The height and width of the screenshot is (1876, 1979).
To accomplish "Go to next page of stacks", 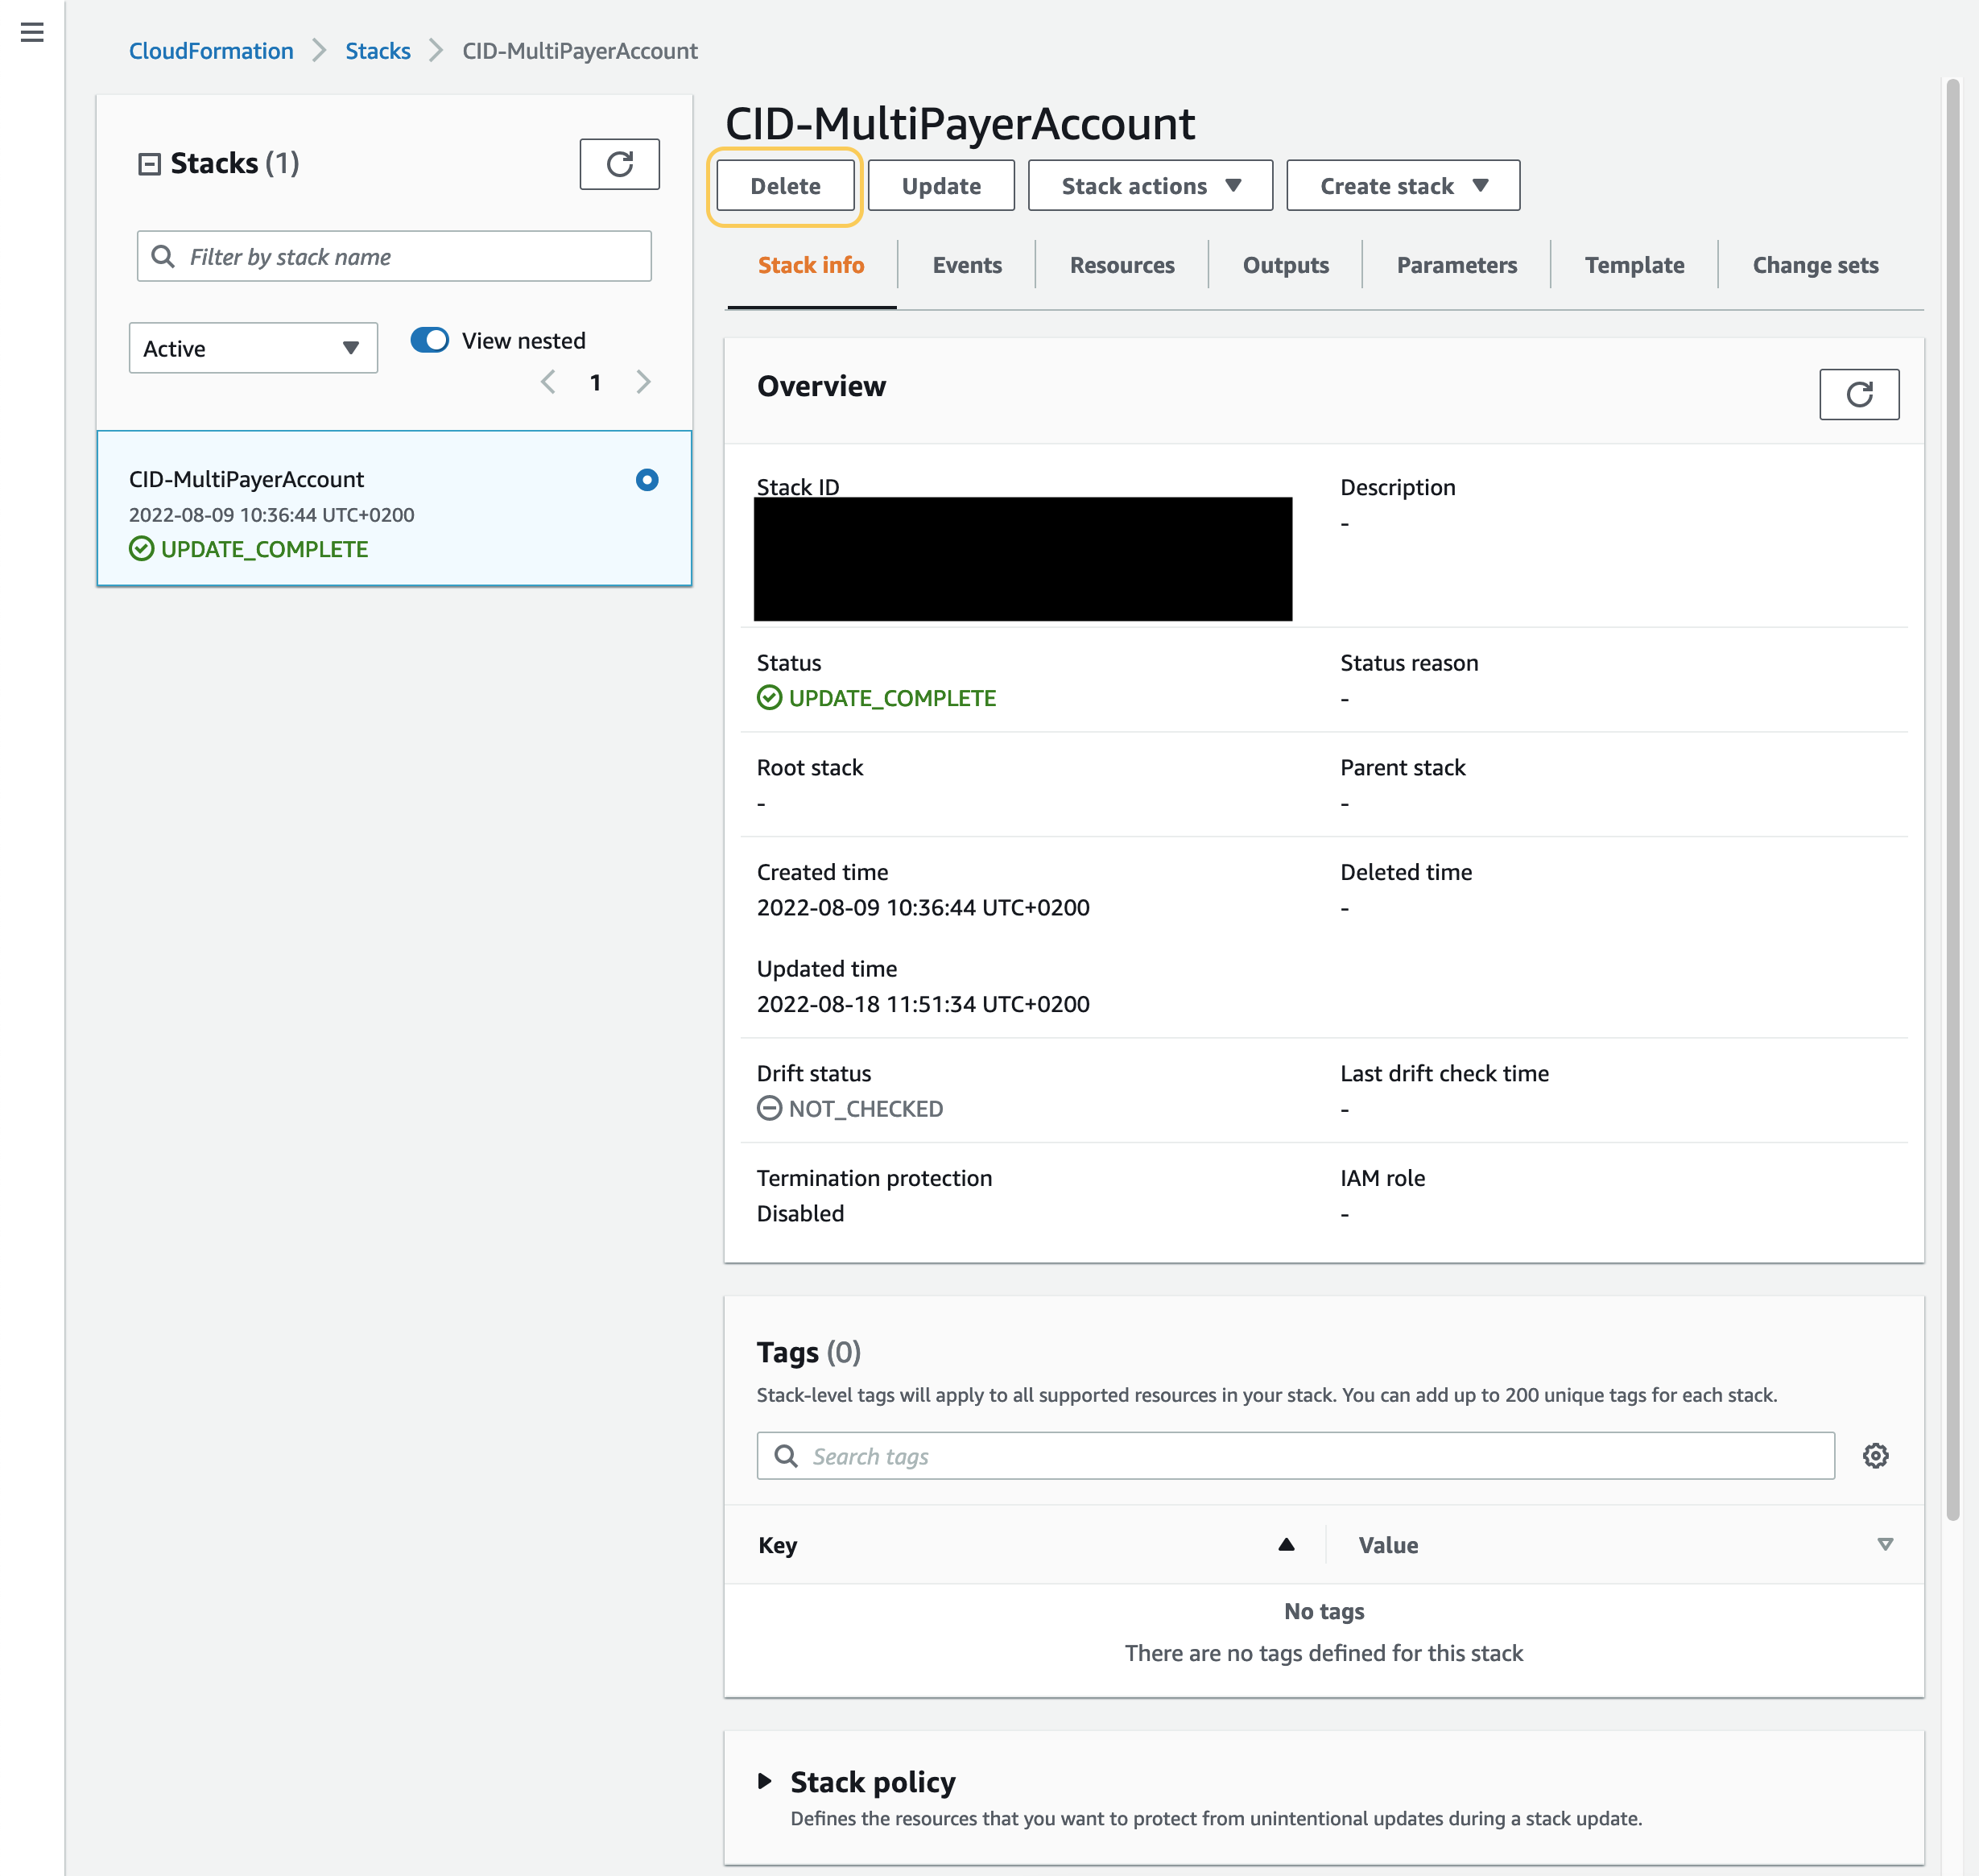I will click(643, 381).
